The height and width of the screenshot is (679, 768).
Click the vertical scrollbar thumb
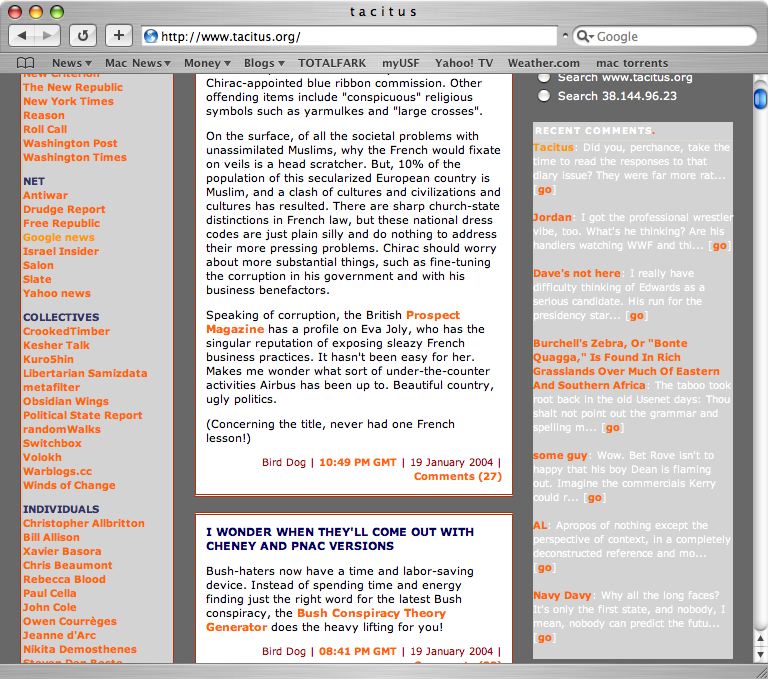click(x=760, y=99)
